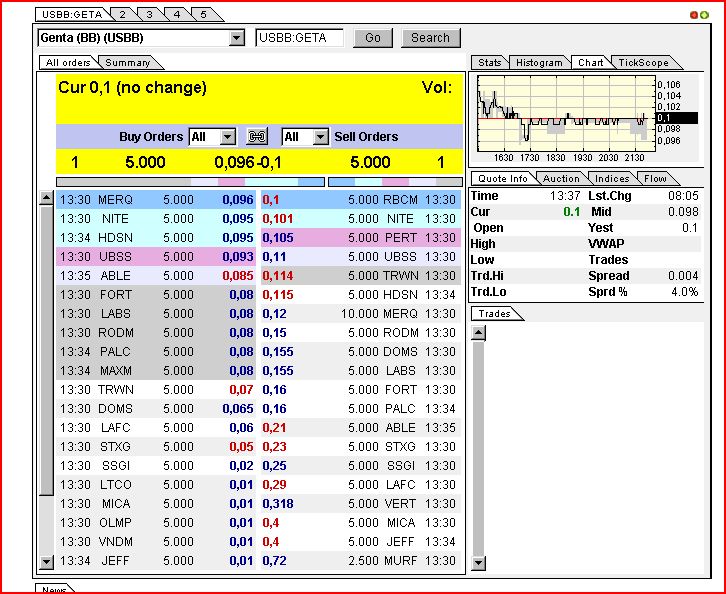This screenshot has width=726, height=594.
Task: Switch to the Auction tab
Action: tap(561, 179)
